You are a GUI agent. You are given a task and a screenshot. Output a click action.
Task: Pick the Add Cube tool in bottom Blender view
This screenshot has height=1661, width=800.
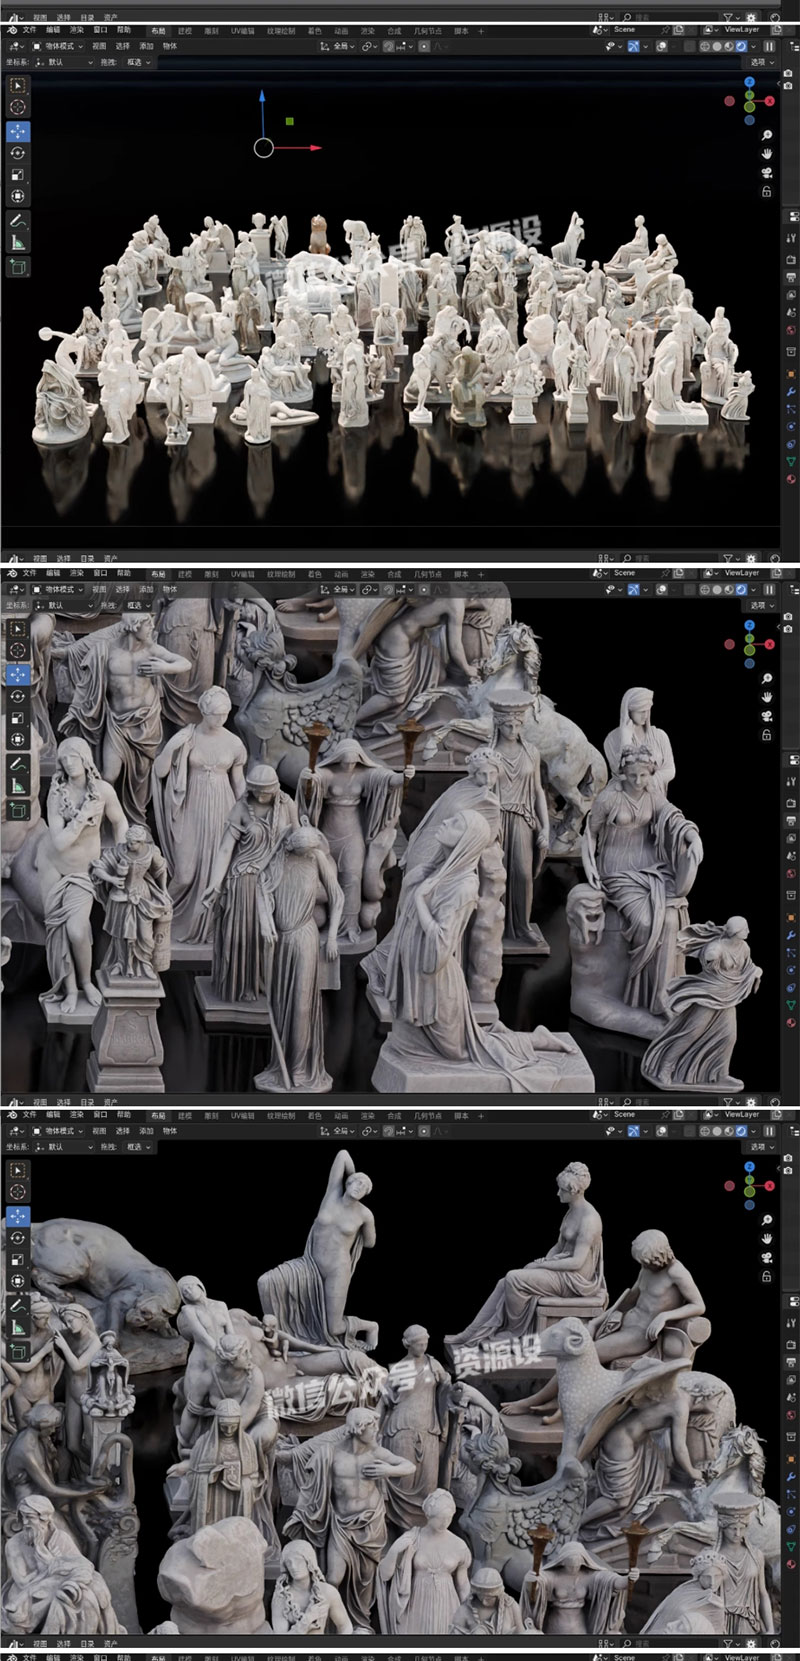[18, 1351]
